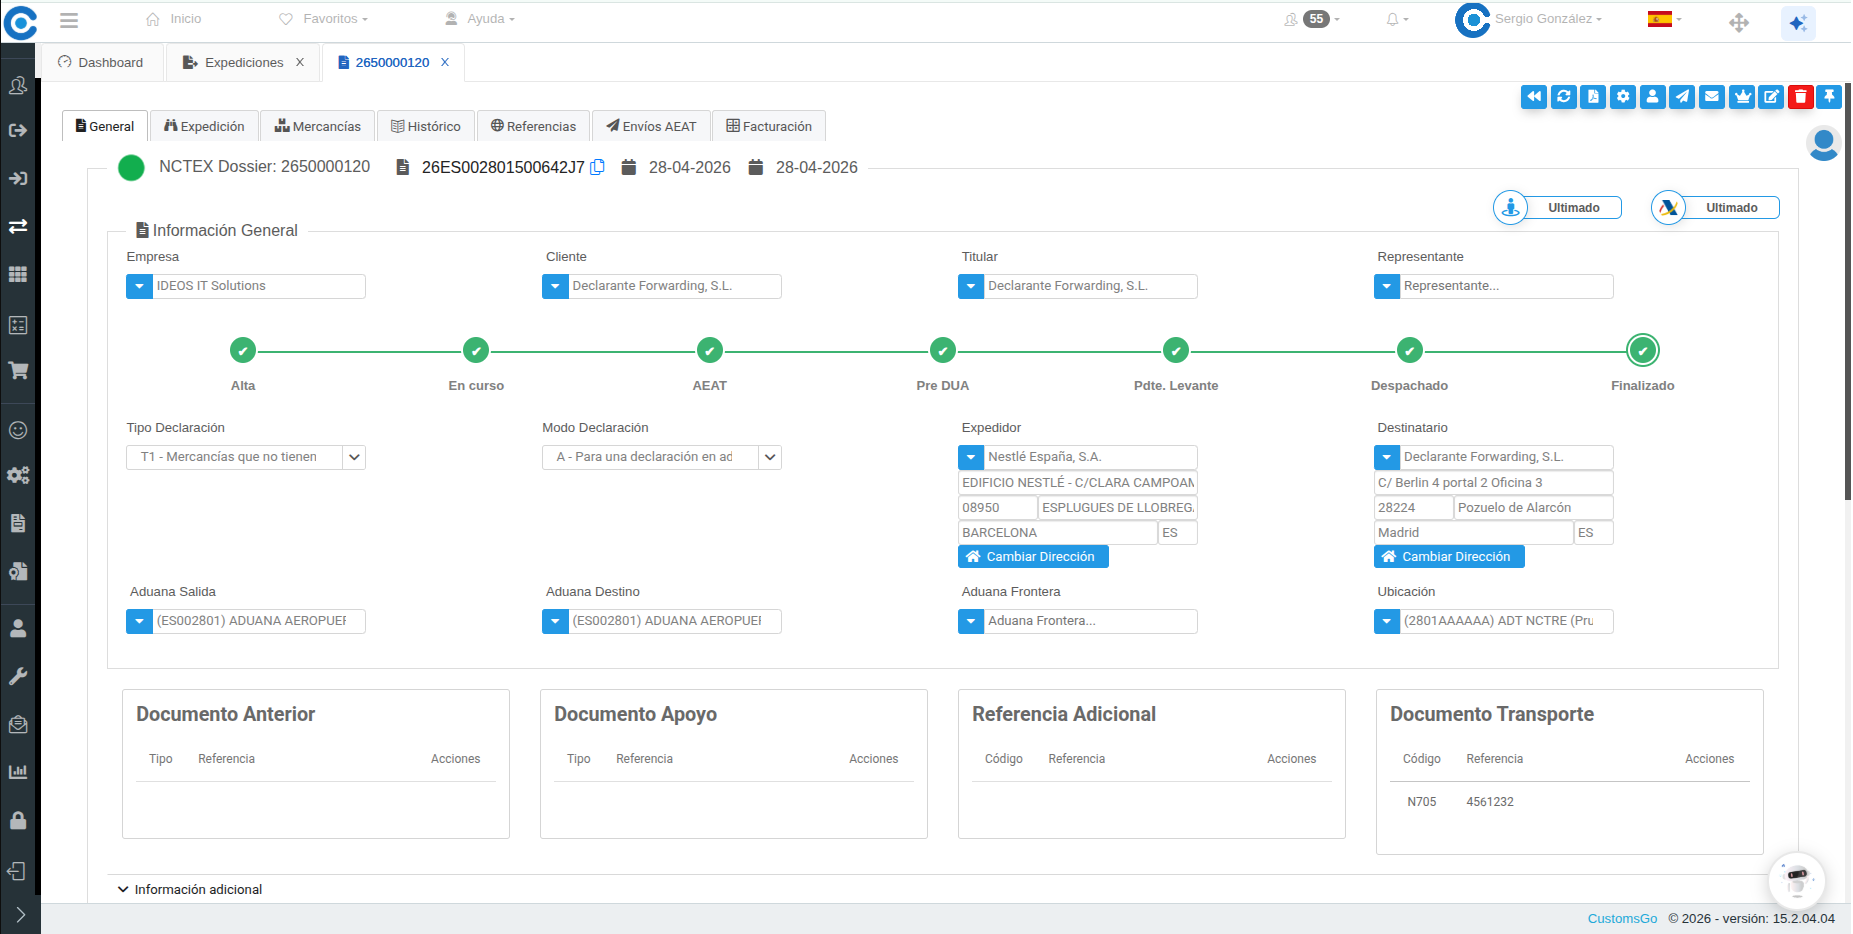Click Cambiar Dirección under Expedidor
1853x934 pixels.
click(x=1033, y=557)
